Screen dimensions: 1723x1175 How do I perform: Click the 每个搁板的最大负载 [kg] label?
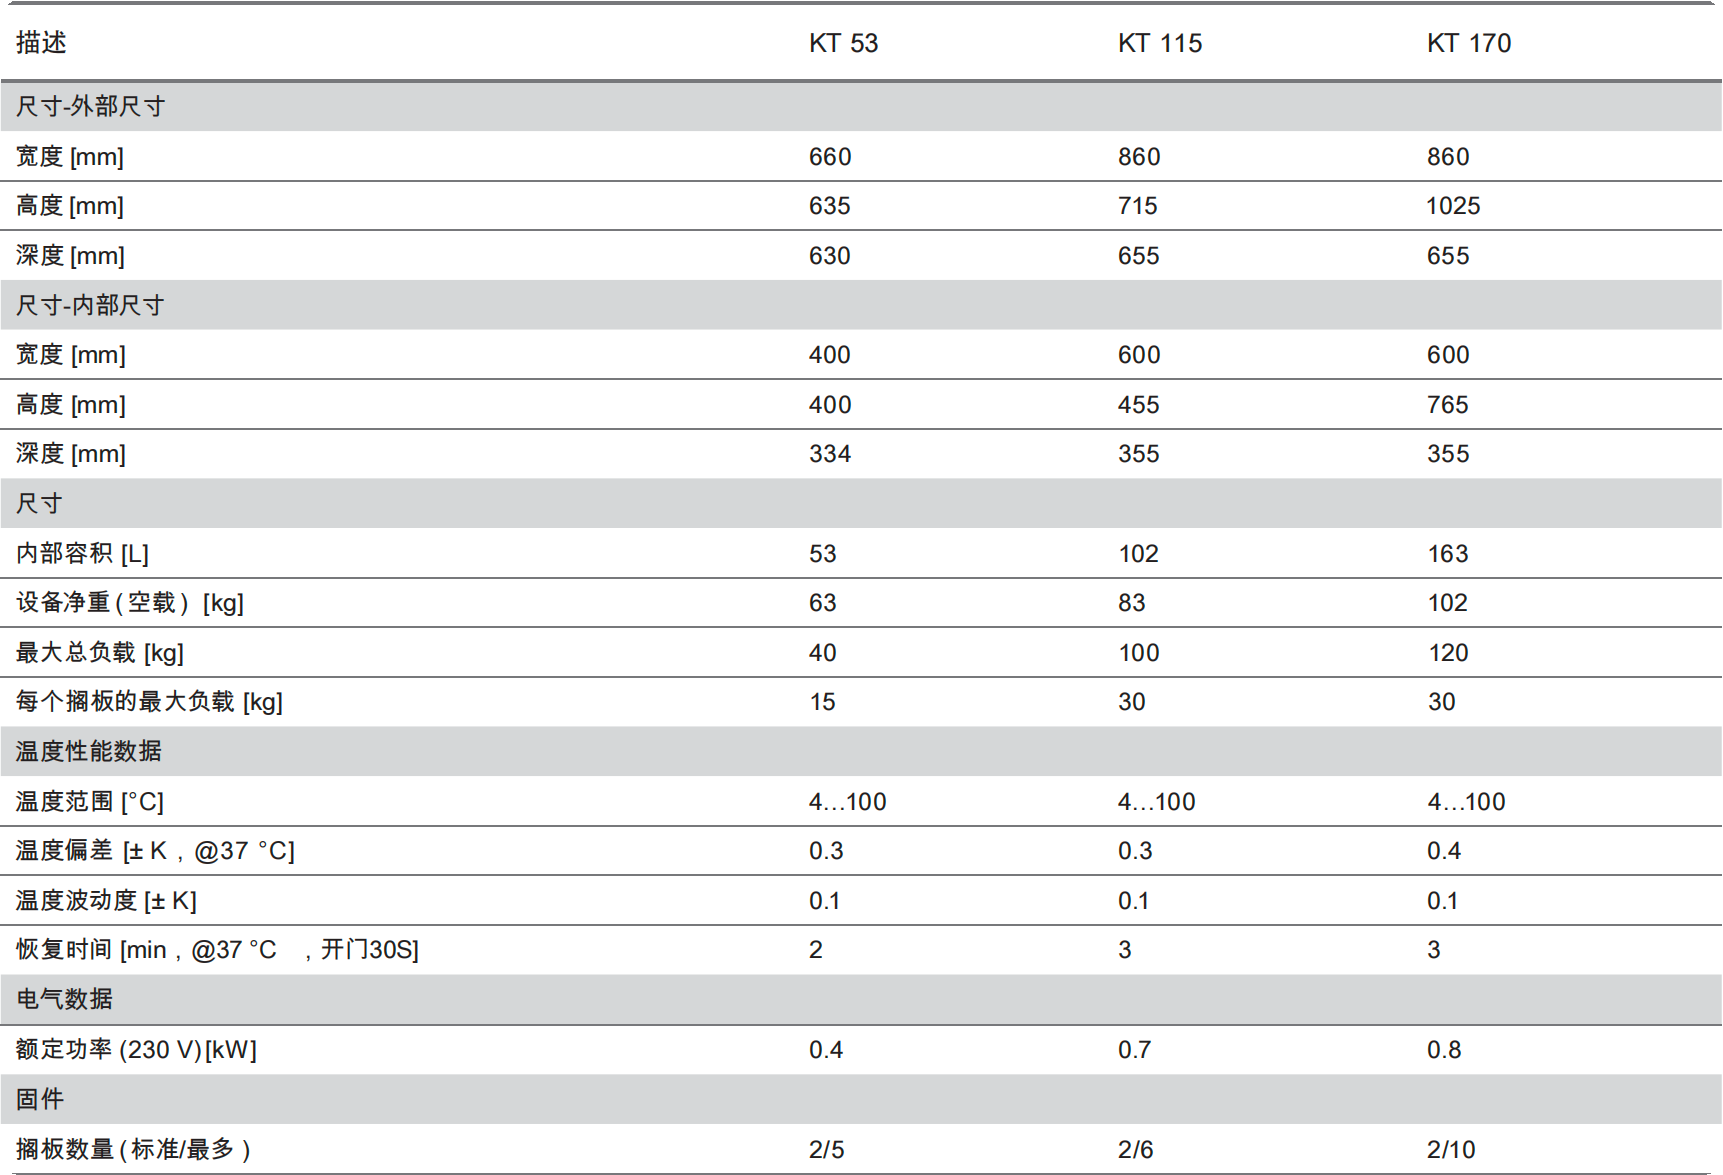tap(149, 702)
